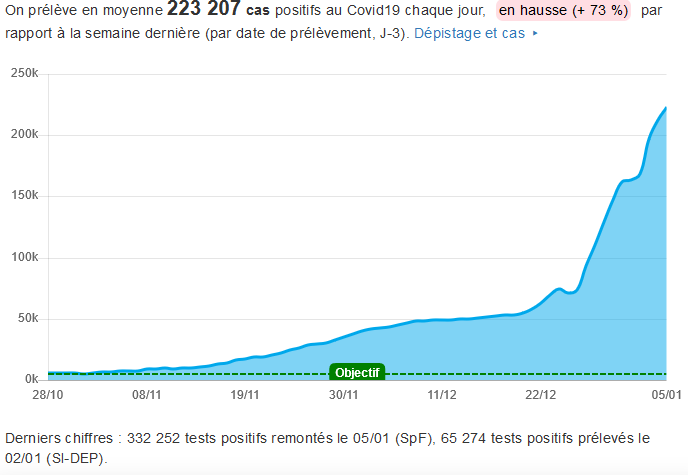Click the 100k y-axis label

tap(23, 258)
